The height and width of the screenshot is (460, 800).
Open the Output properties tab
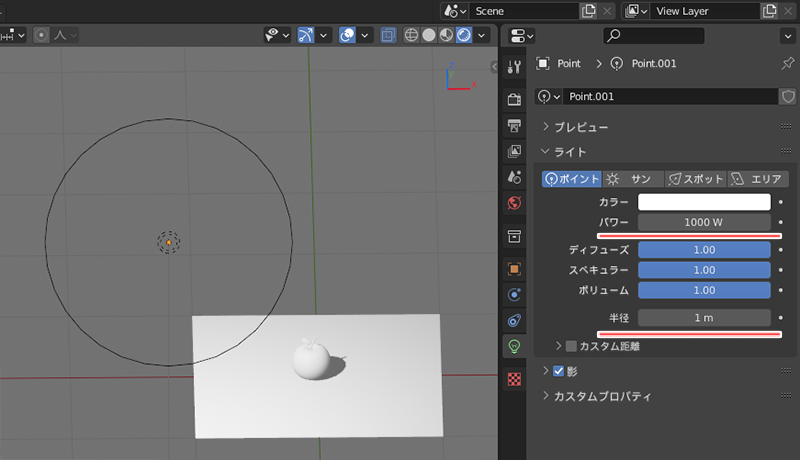(515, 126)
